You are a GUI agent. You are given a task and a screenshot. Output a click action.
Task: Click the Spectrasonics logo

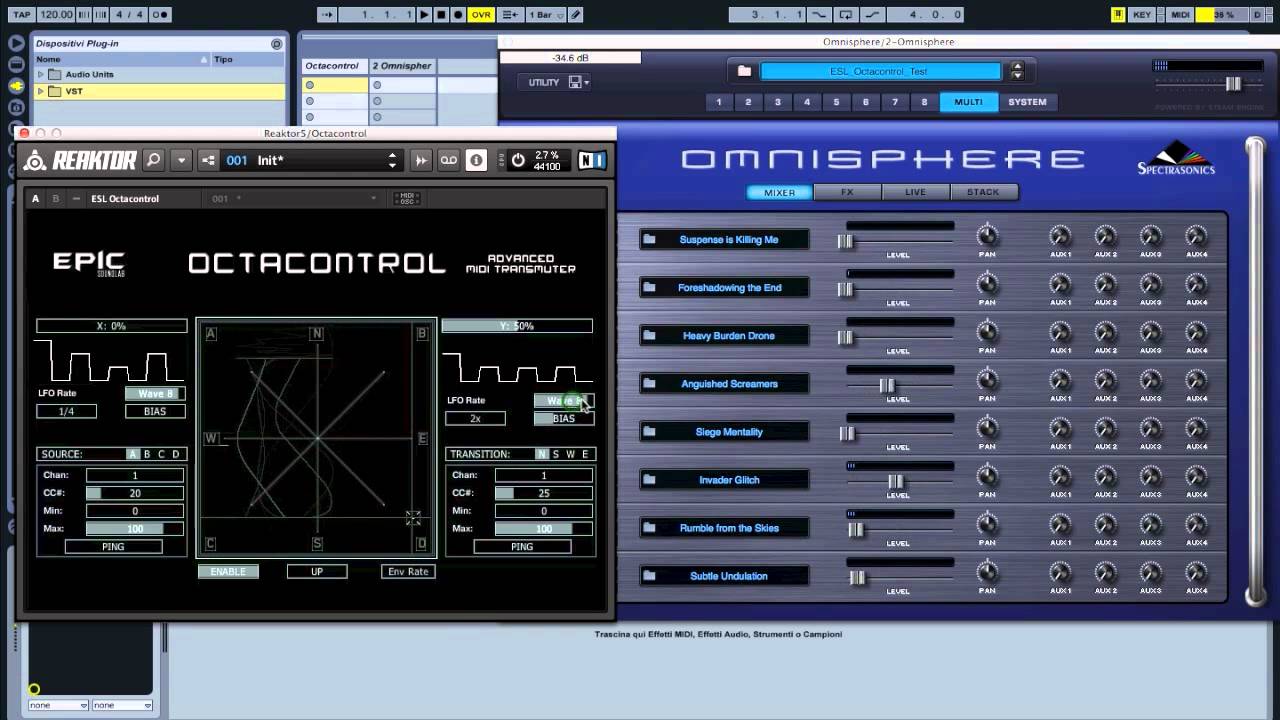(1176, 158)
